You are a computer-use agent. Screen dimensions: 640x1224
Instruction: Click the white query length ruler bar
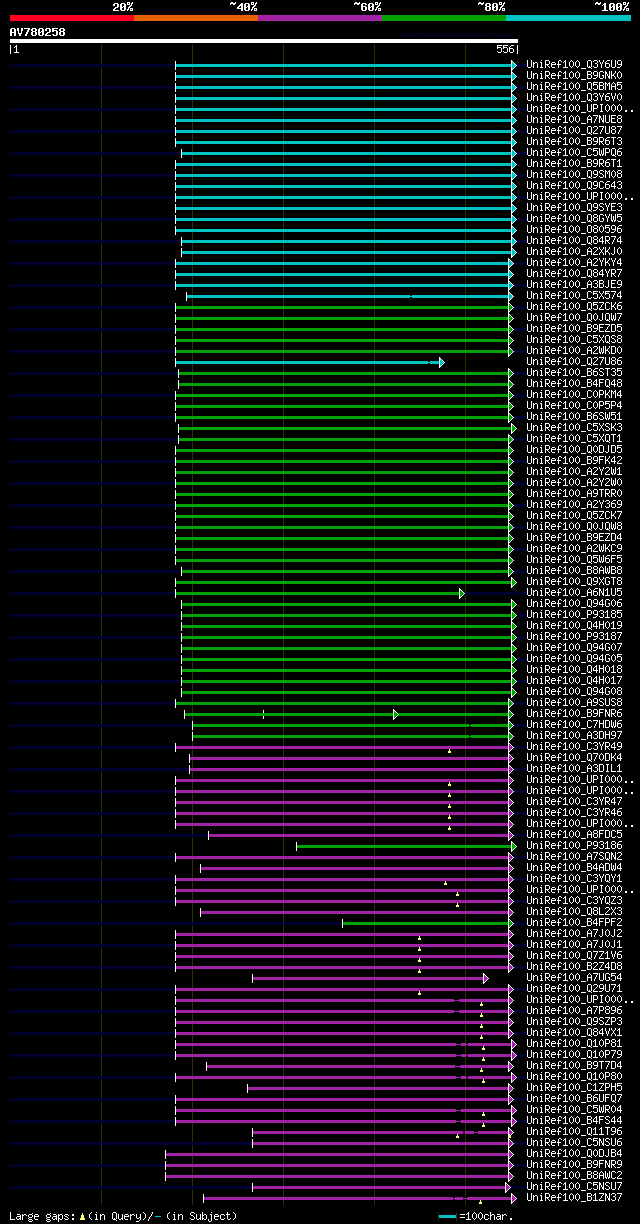(264, 41)
